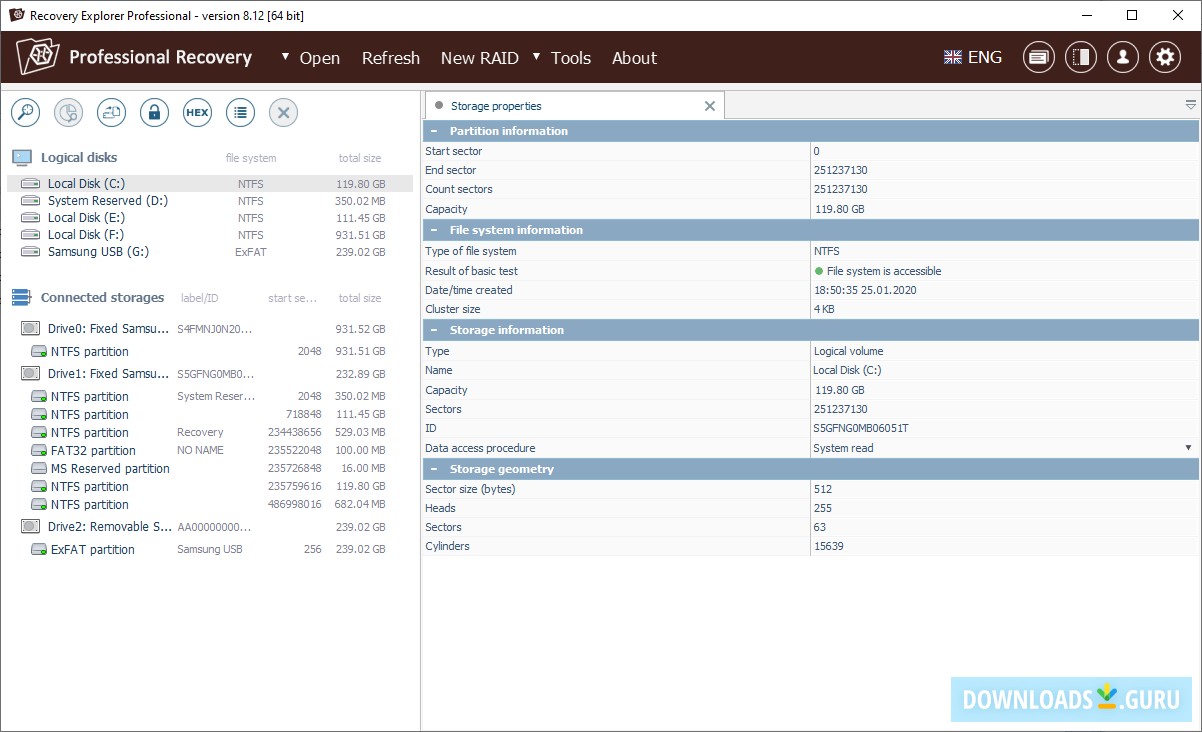
Task: Click the user profile icon
Action: tap(1122, 57)
